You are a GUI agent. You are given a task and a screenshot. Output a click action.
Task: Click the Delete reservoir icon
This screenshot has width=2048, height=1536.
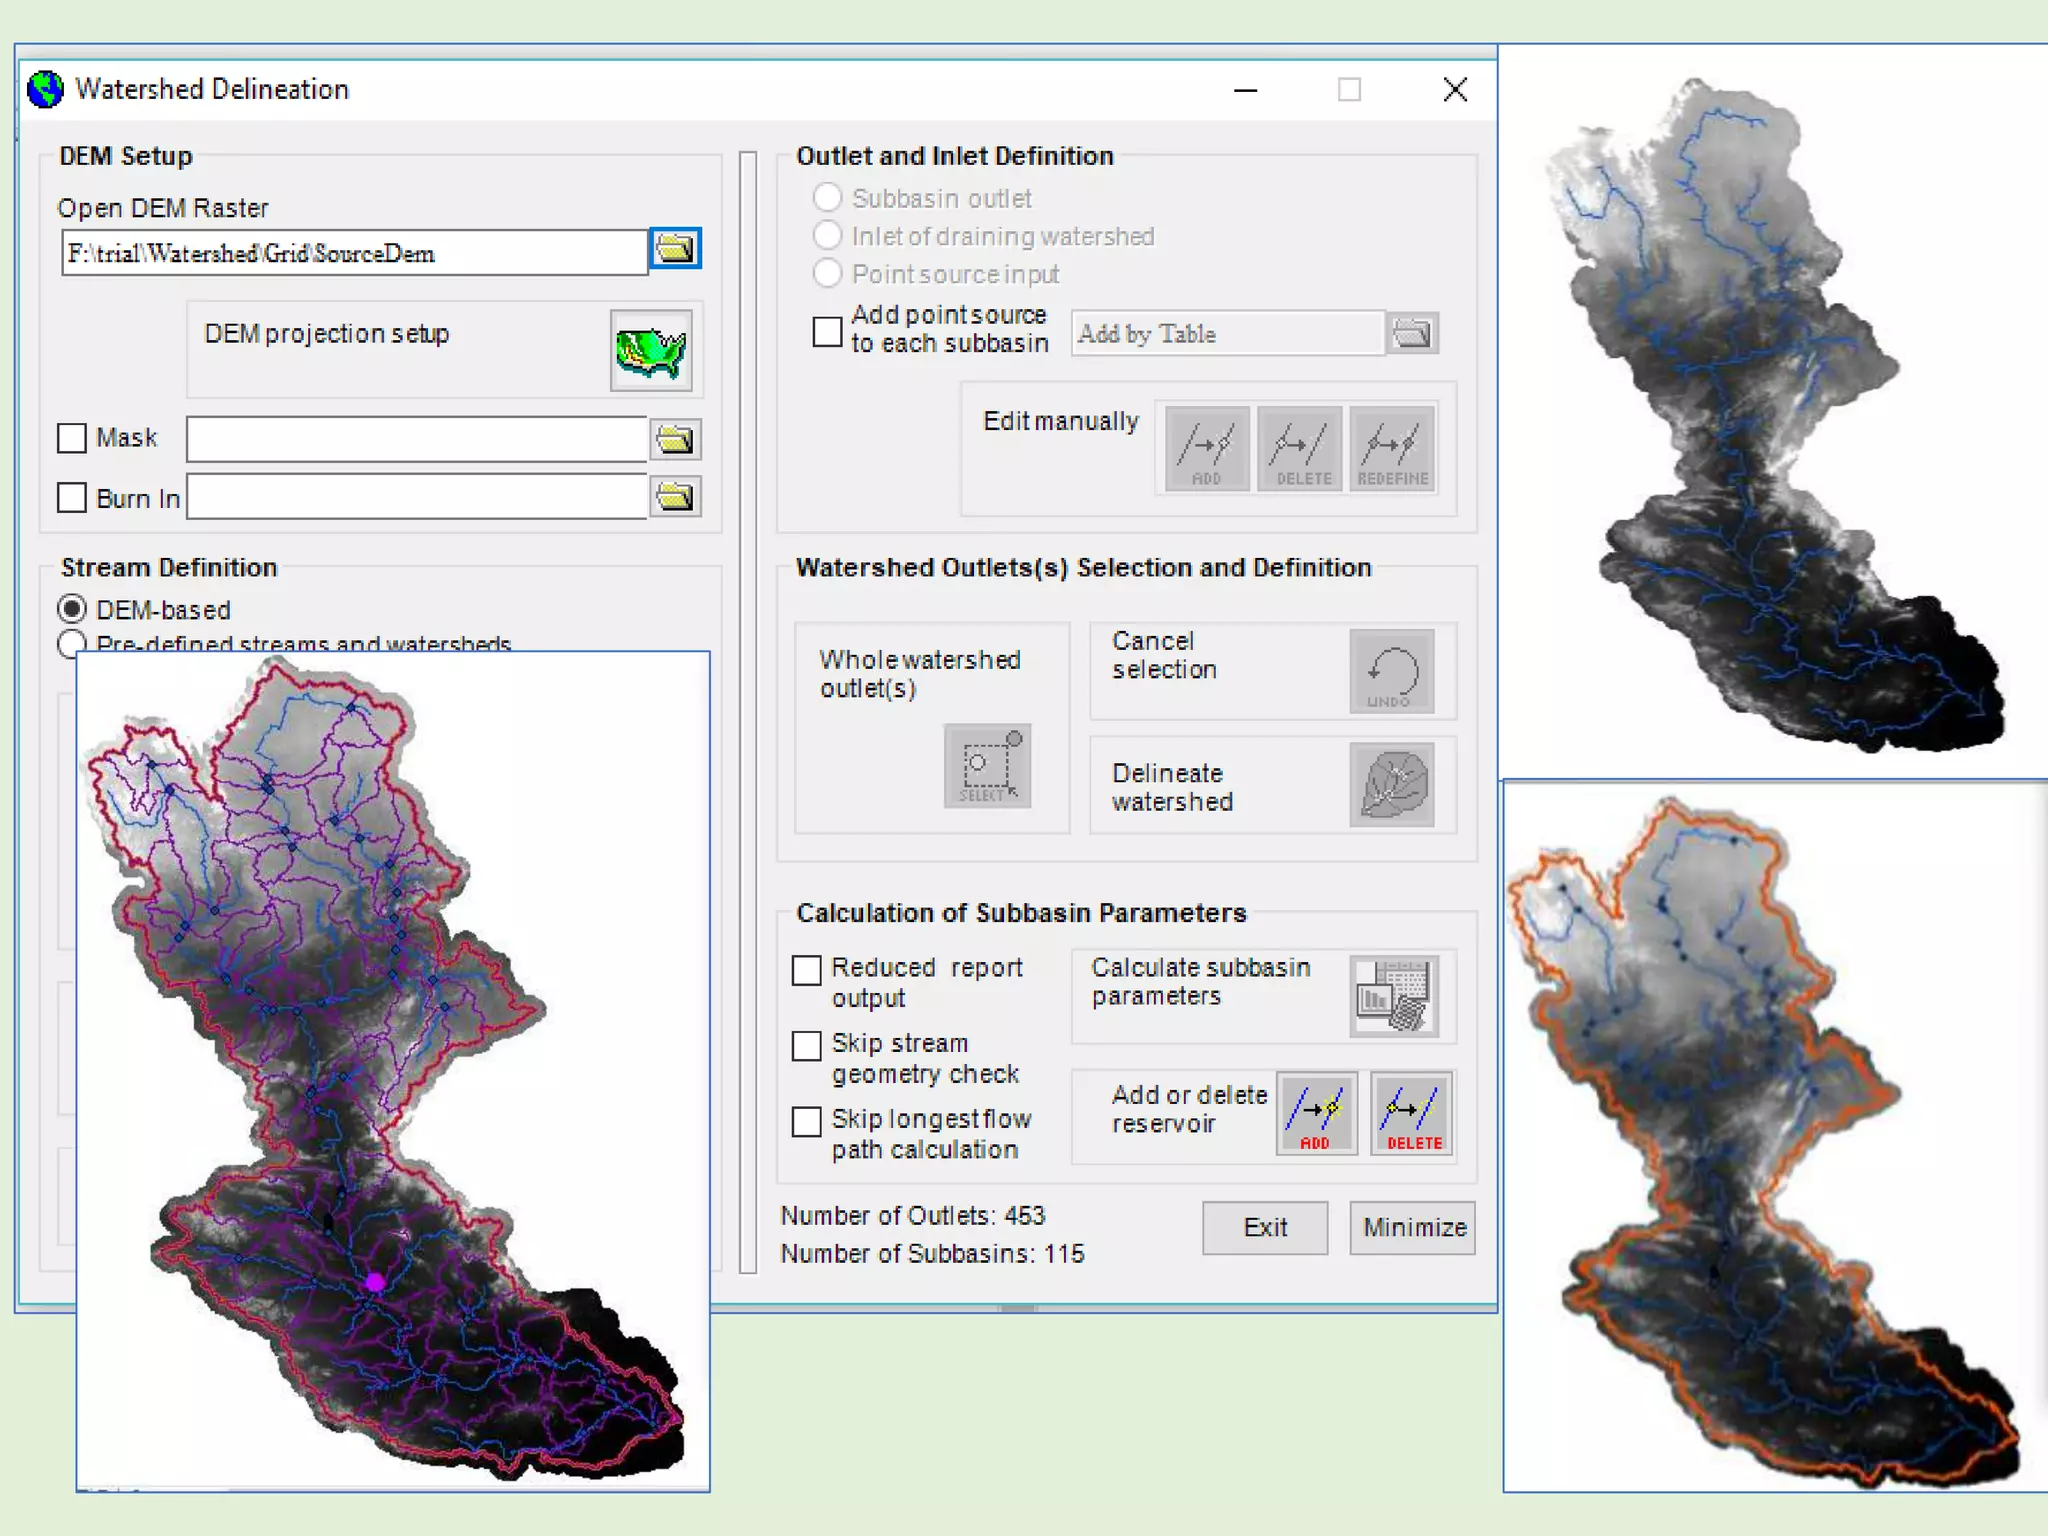[1411, 1113]
